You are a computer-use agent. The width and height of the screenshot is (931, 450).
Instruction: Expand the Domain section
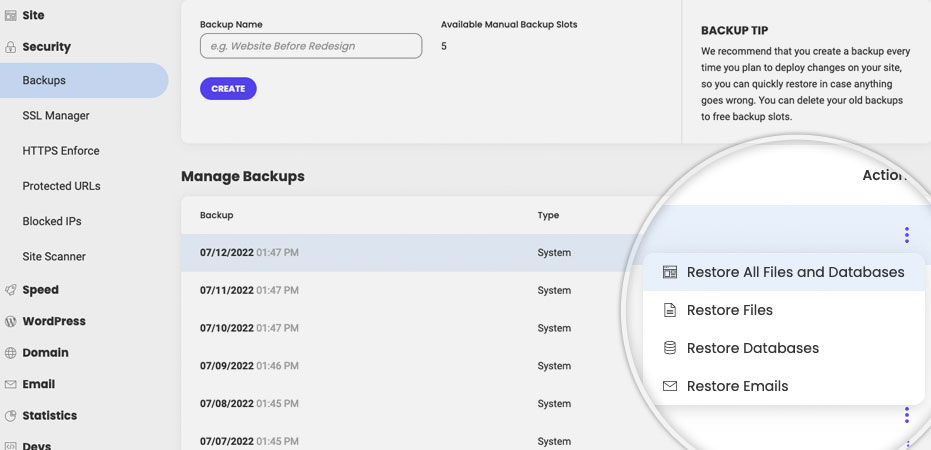click(x=45, y=353)
